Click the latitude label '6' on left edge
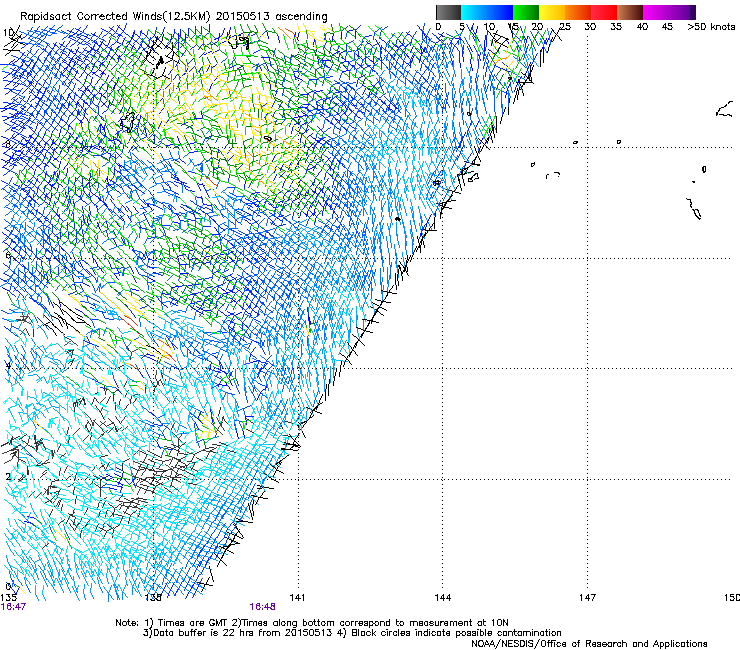The width and height of the screenshot is (740, 650). coord(8,255)
